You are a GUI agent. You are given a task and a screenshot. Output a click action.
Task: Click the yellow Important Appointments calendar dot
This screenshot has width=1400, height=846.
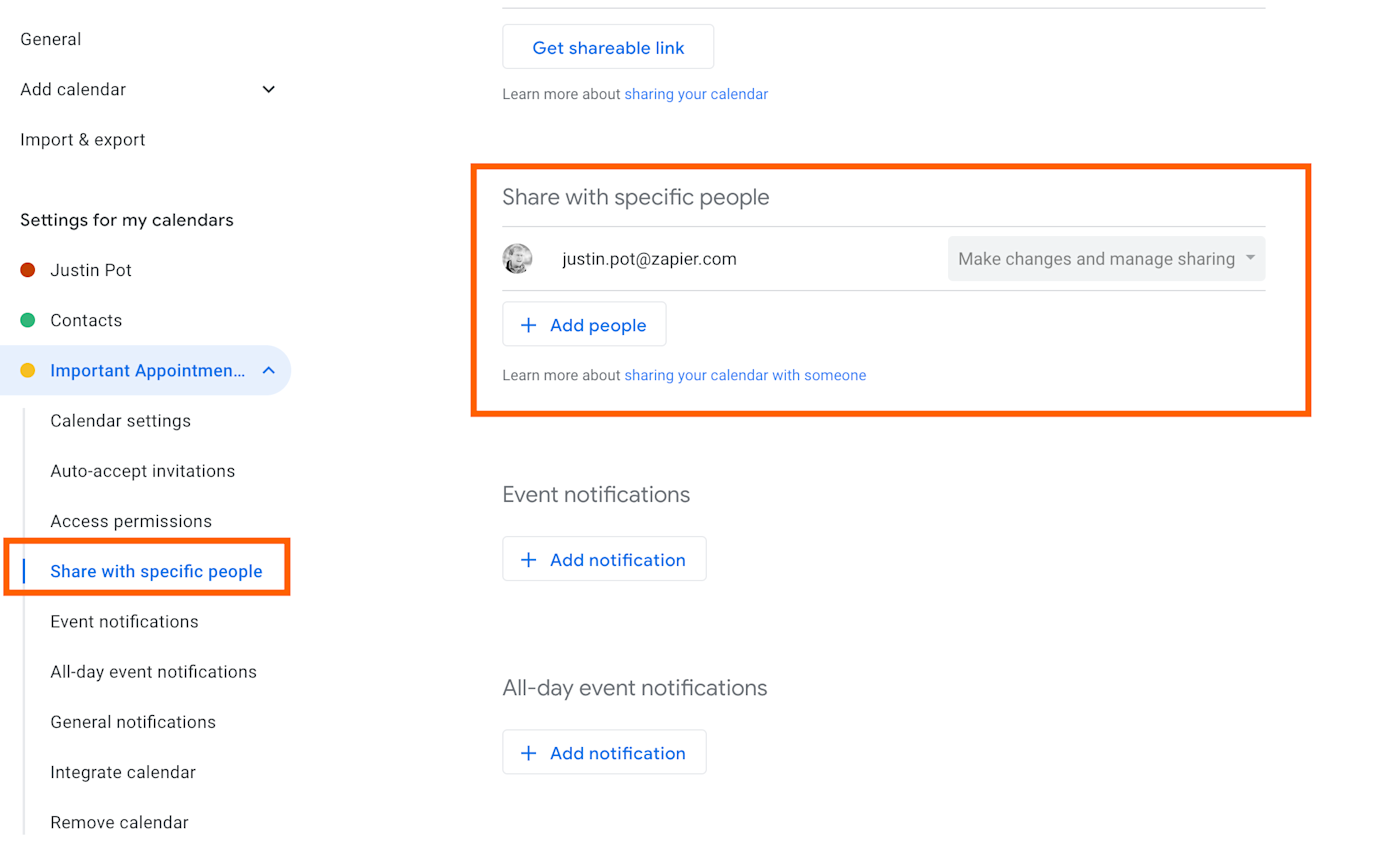[x=28, y=371]
